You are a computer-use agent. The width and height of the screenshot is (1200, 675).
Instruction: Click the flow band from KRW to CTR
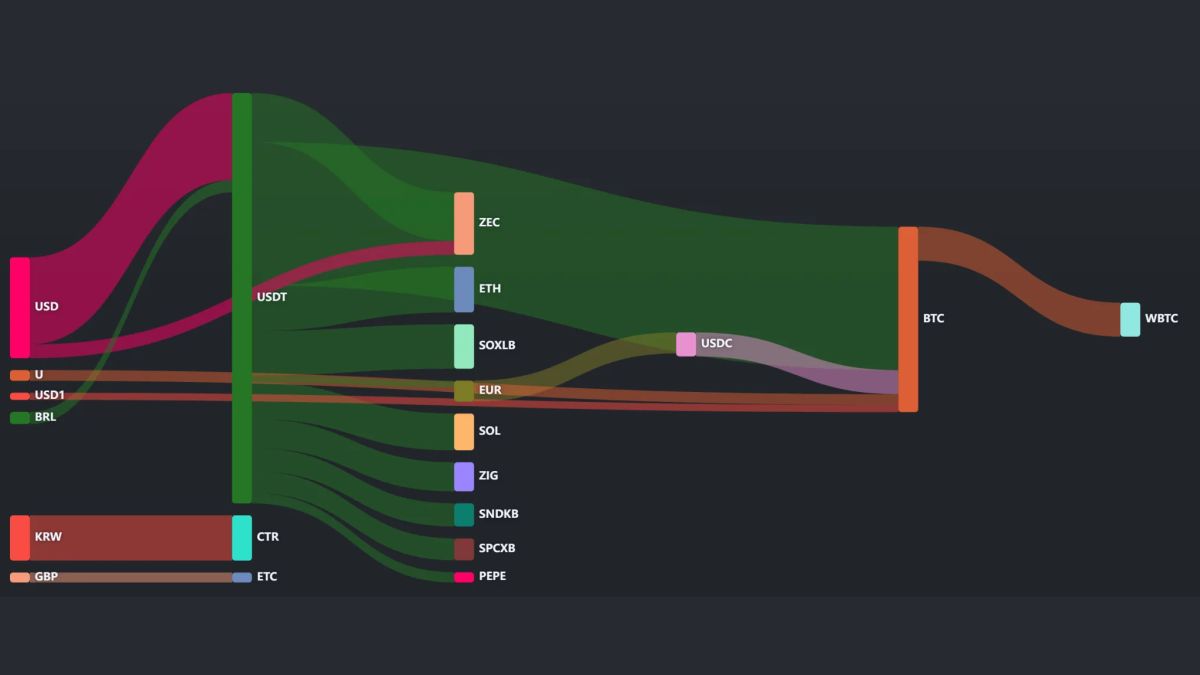(131, 538)
